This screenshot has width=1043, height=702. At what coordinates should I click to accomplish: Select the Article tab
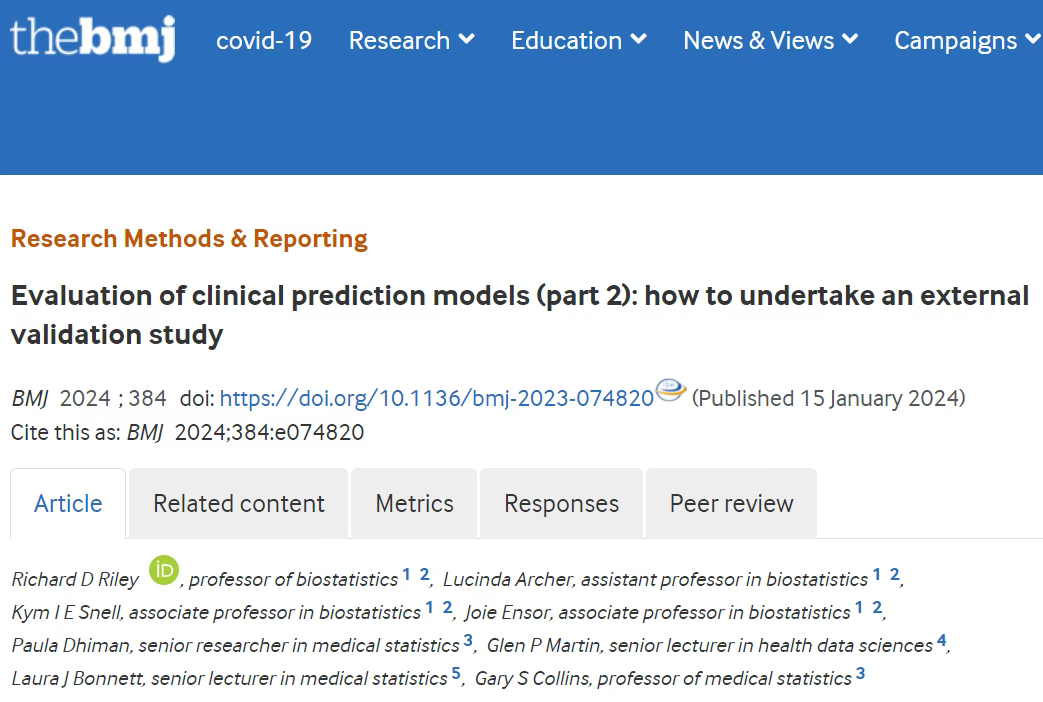pyautogui.click(x=68, y=504)
